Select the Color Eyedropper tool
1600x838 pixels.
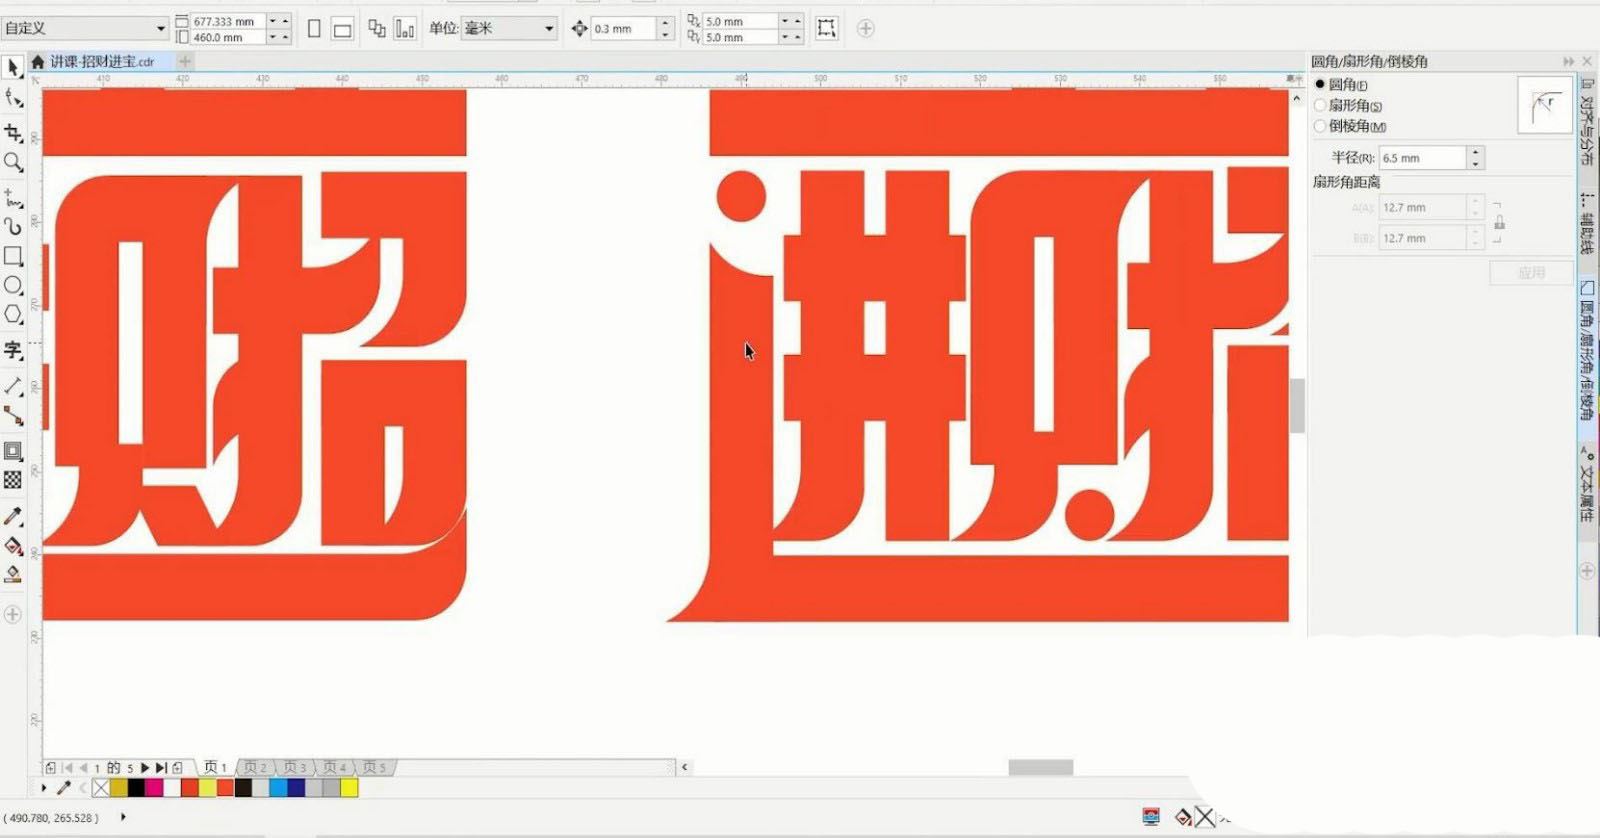pyautogui.click(x=13, y=516)
